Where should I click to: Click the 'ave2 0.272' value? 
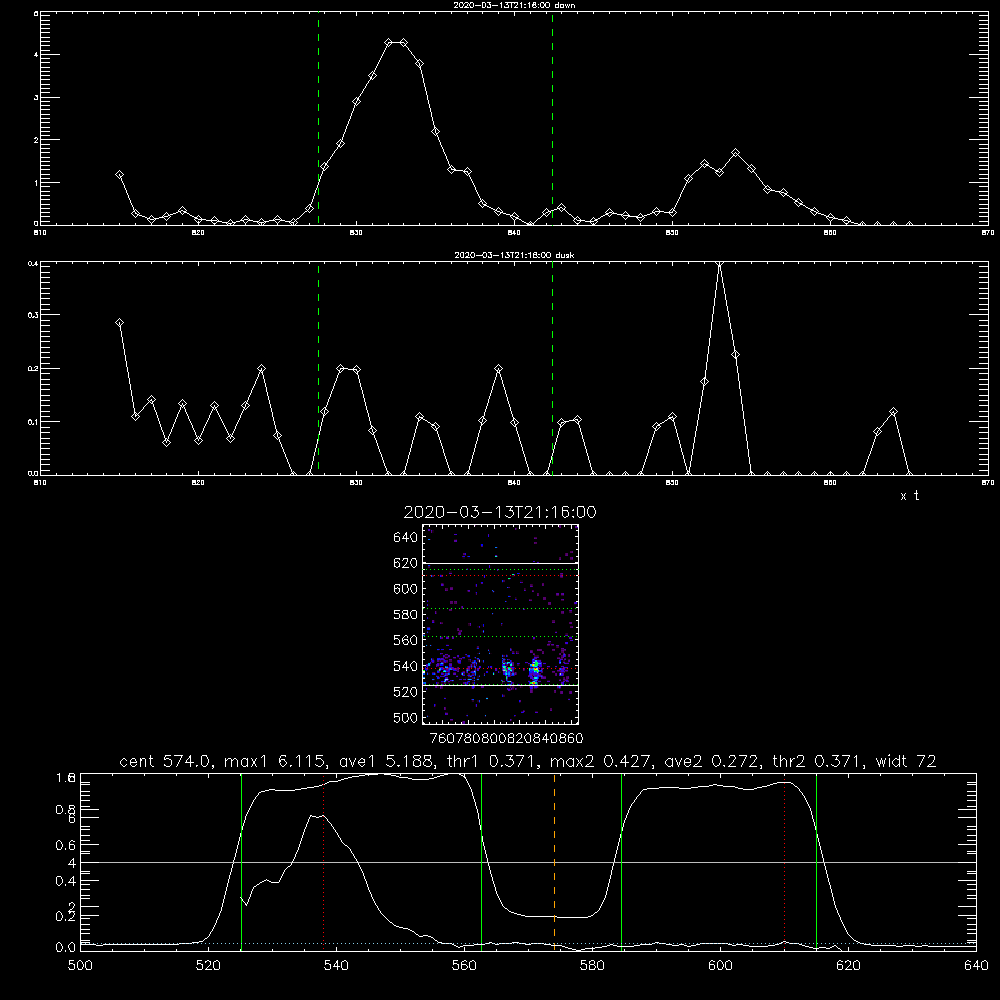711,761
